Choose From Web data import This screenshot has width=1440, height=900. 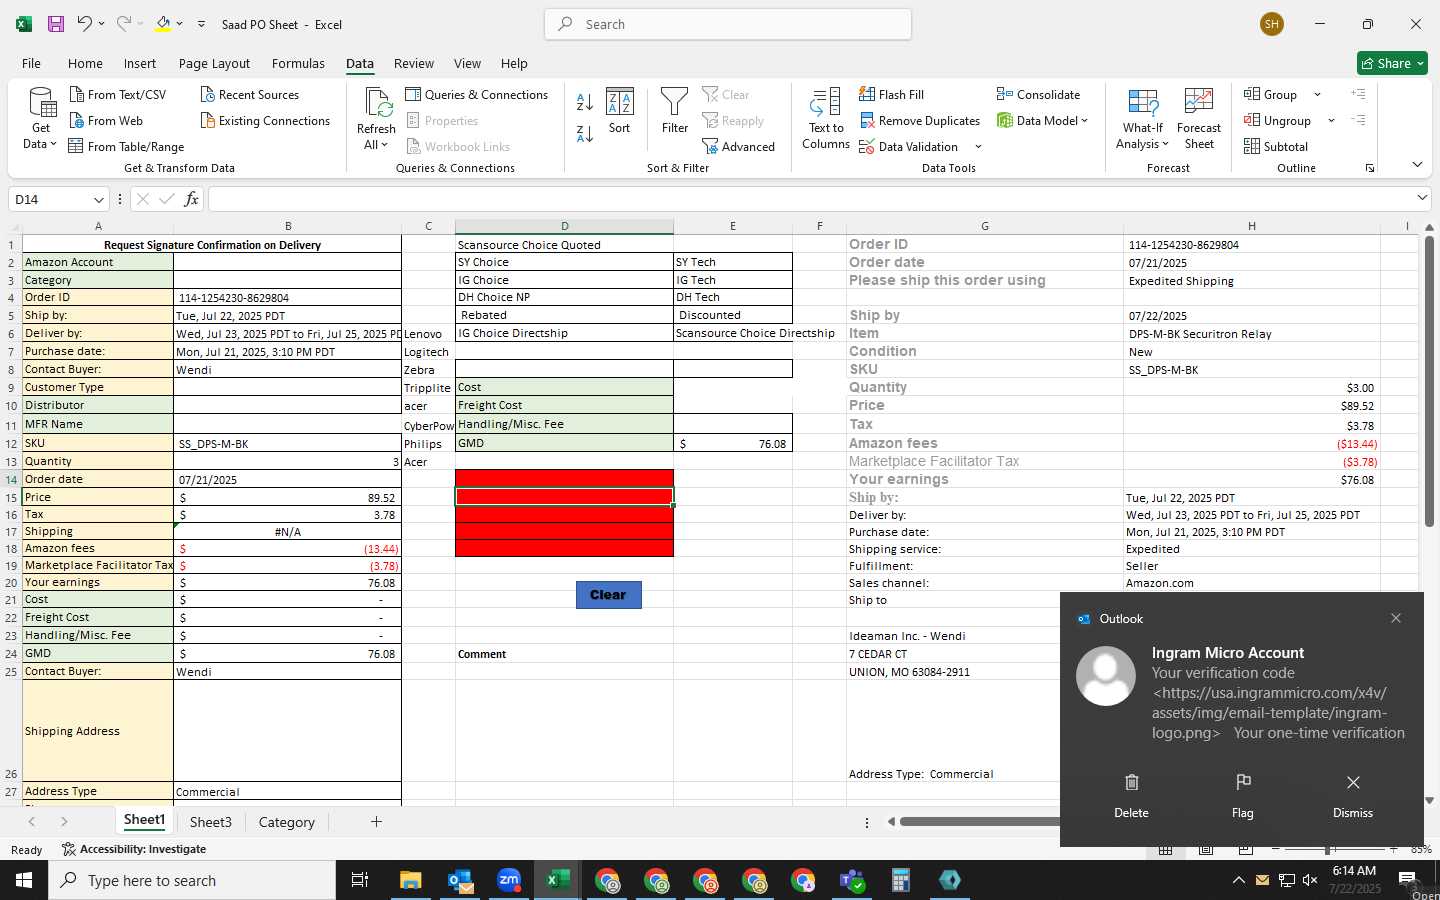(x=106, y=120)
